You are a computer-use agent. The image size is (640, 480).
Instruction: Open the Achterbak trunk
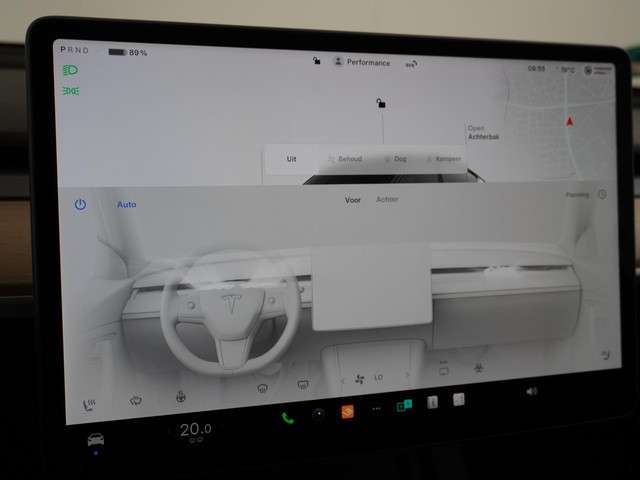483,133
